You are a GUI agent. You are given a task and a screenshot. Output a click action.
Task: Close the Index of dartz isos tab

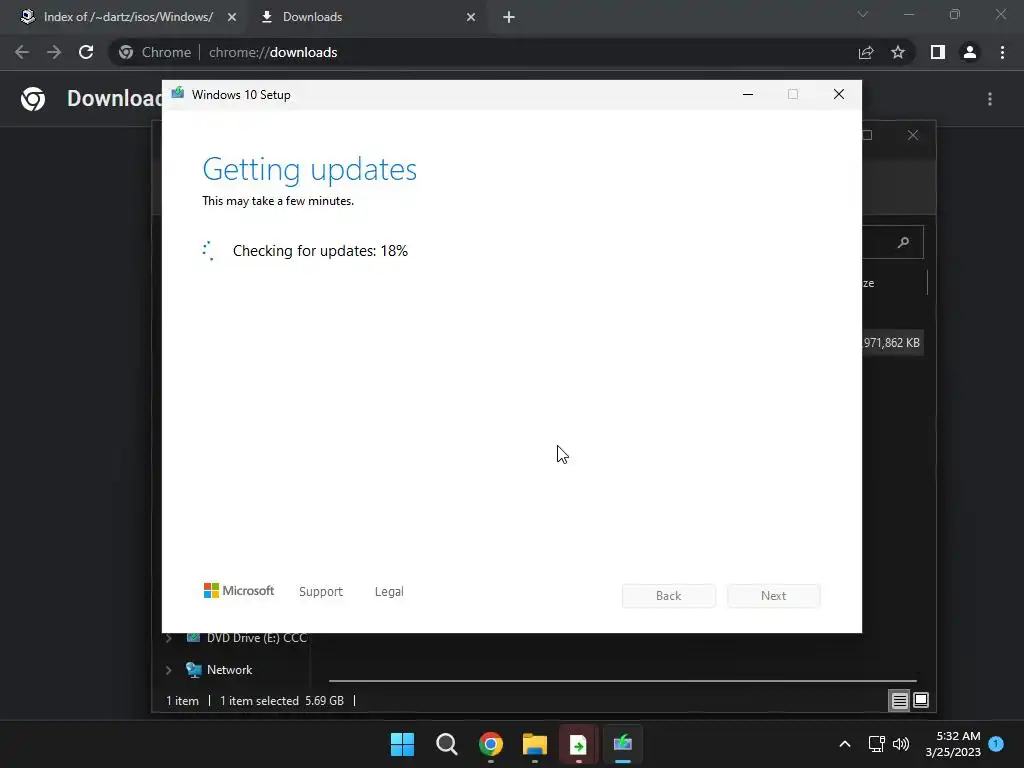tap(232, 17)
